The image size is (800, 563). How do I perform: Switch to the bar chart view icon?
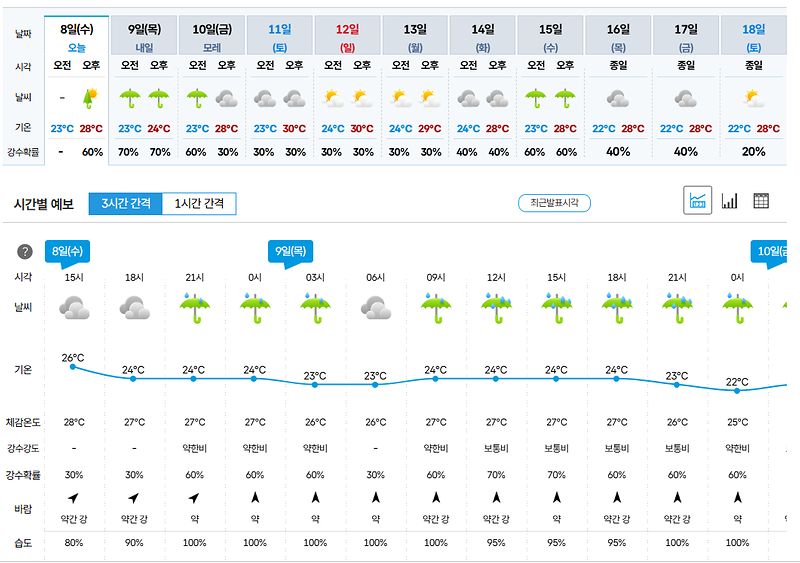[730, 201]
